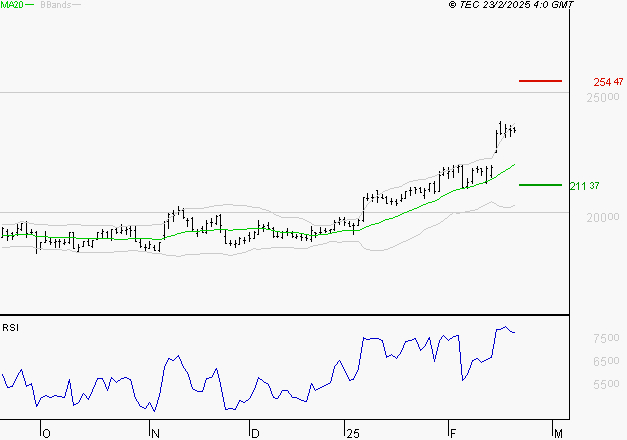
Task: Click the TEC copyright timestamp text
Action: click(511, 5)
